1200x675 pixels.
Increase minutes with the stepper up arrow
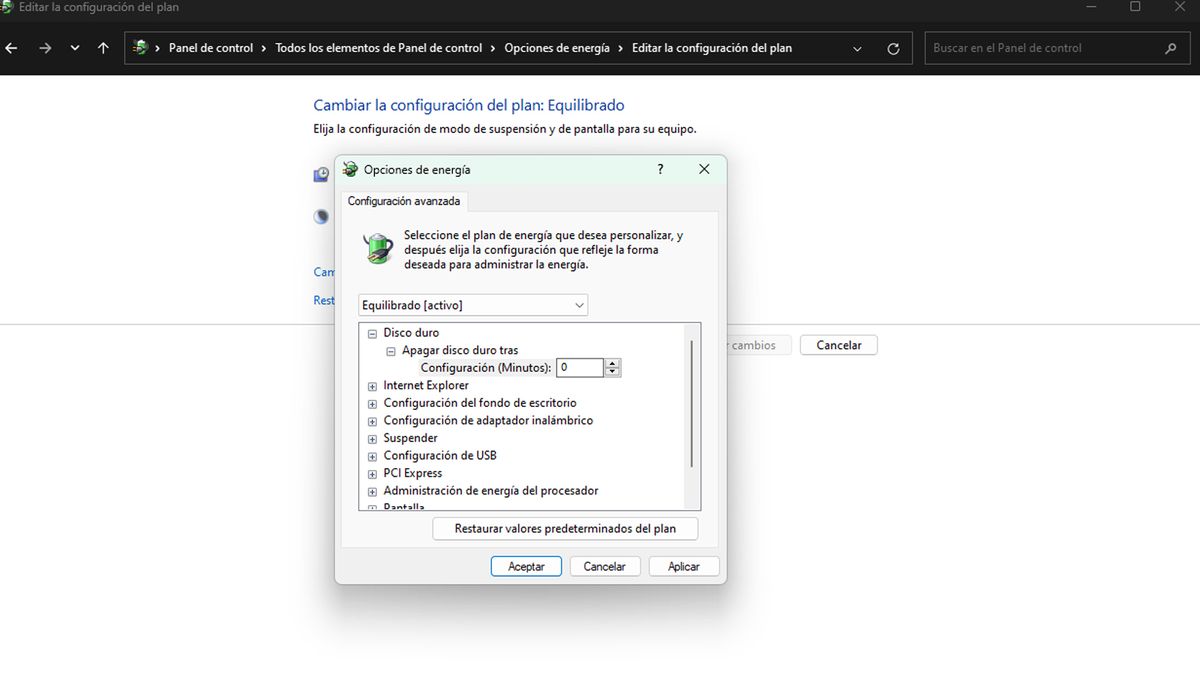coord(612,363)
